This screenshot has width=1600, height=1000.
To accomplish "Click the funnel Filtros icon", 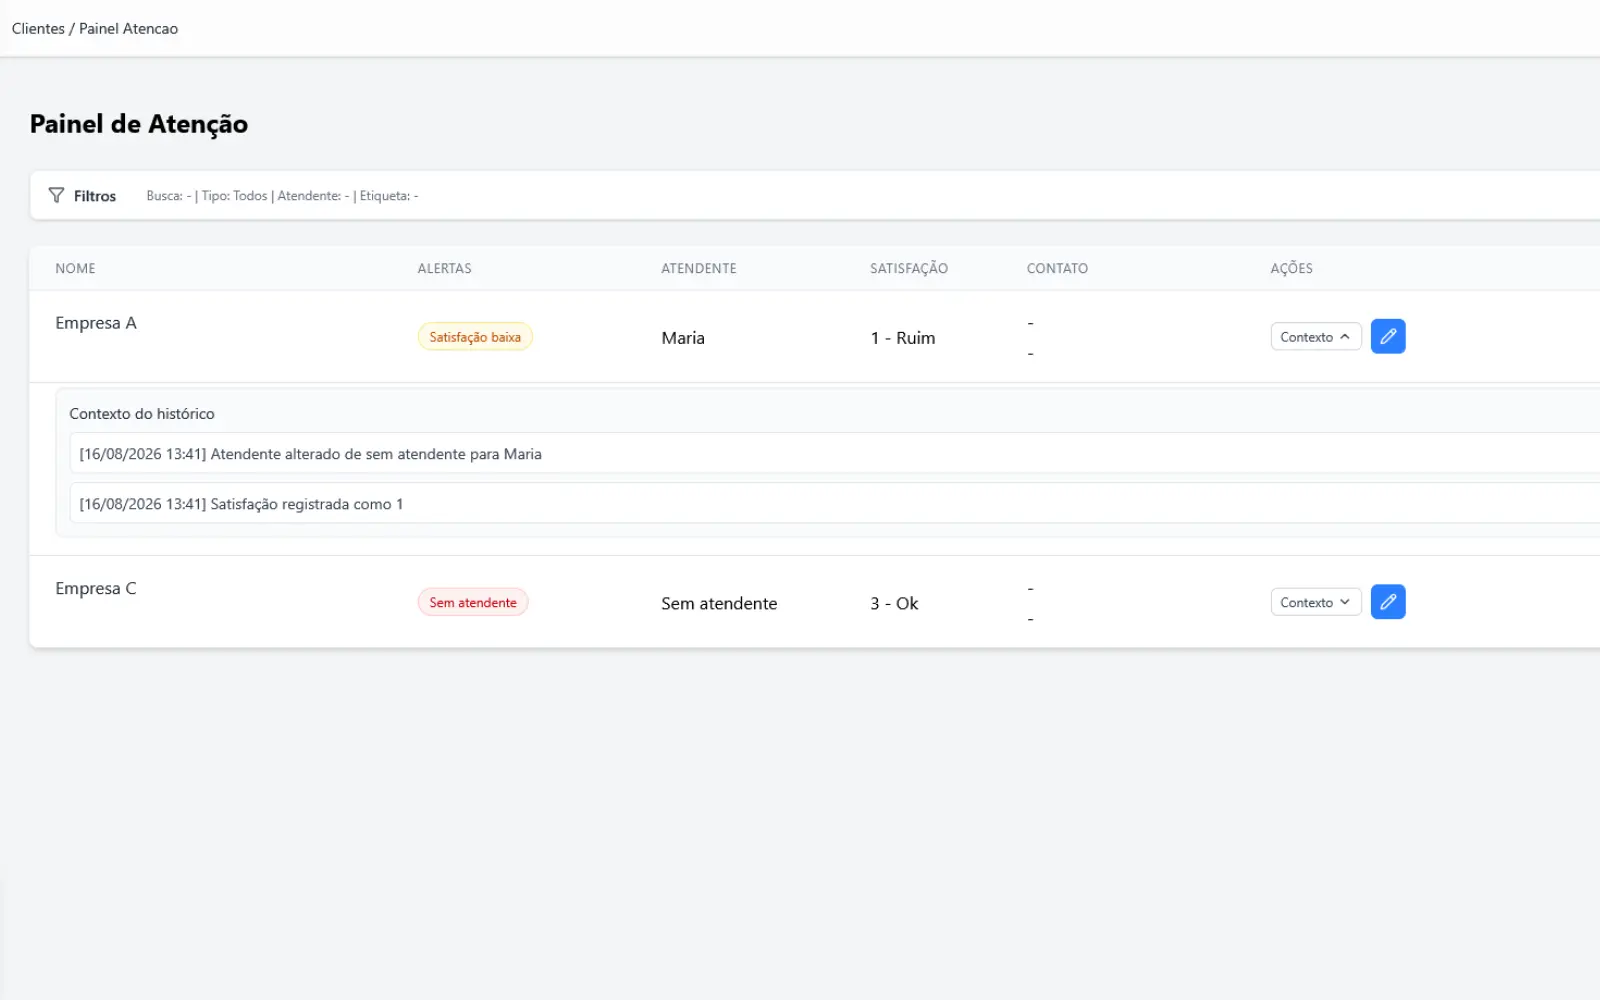I will point(56,195).
